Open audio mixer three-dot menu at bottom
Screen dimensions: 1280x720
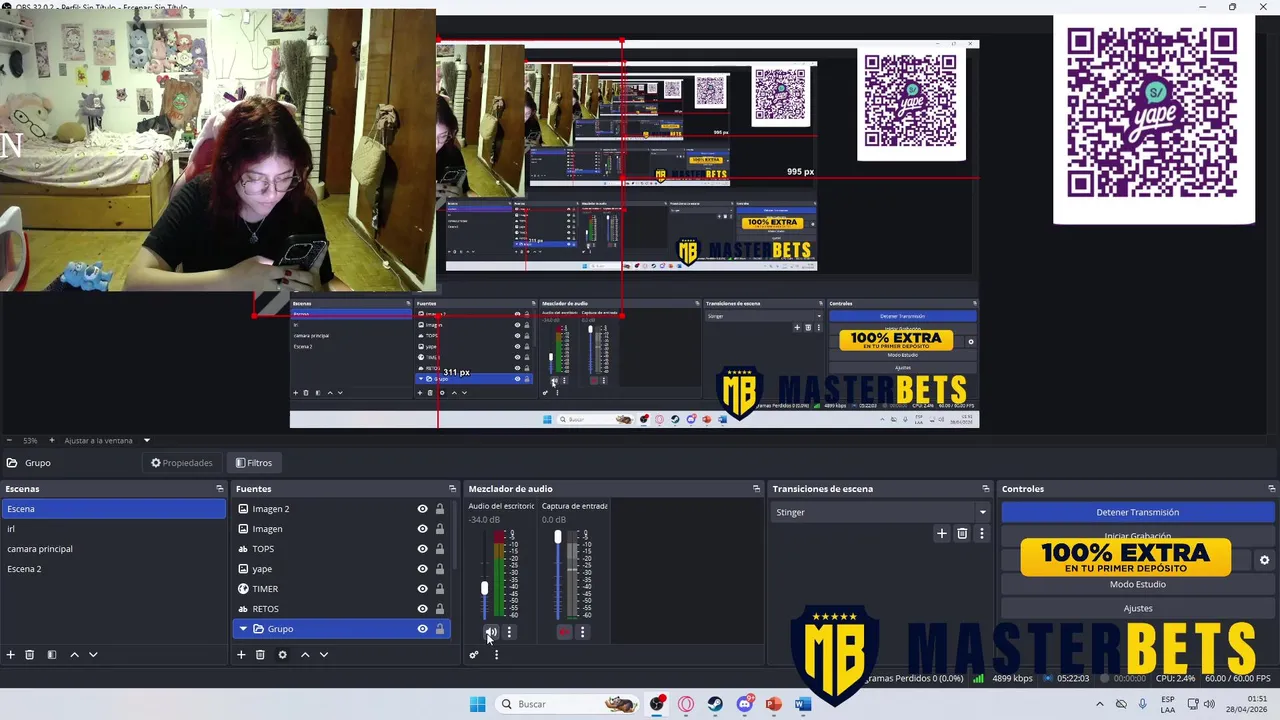point(496,655)
